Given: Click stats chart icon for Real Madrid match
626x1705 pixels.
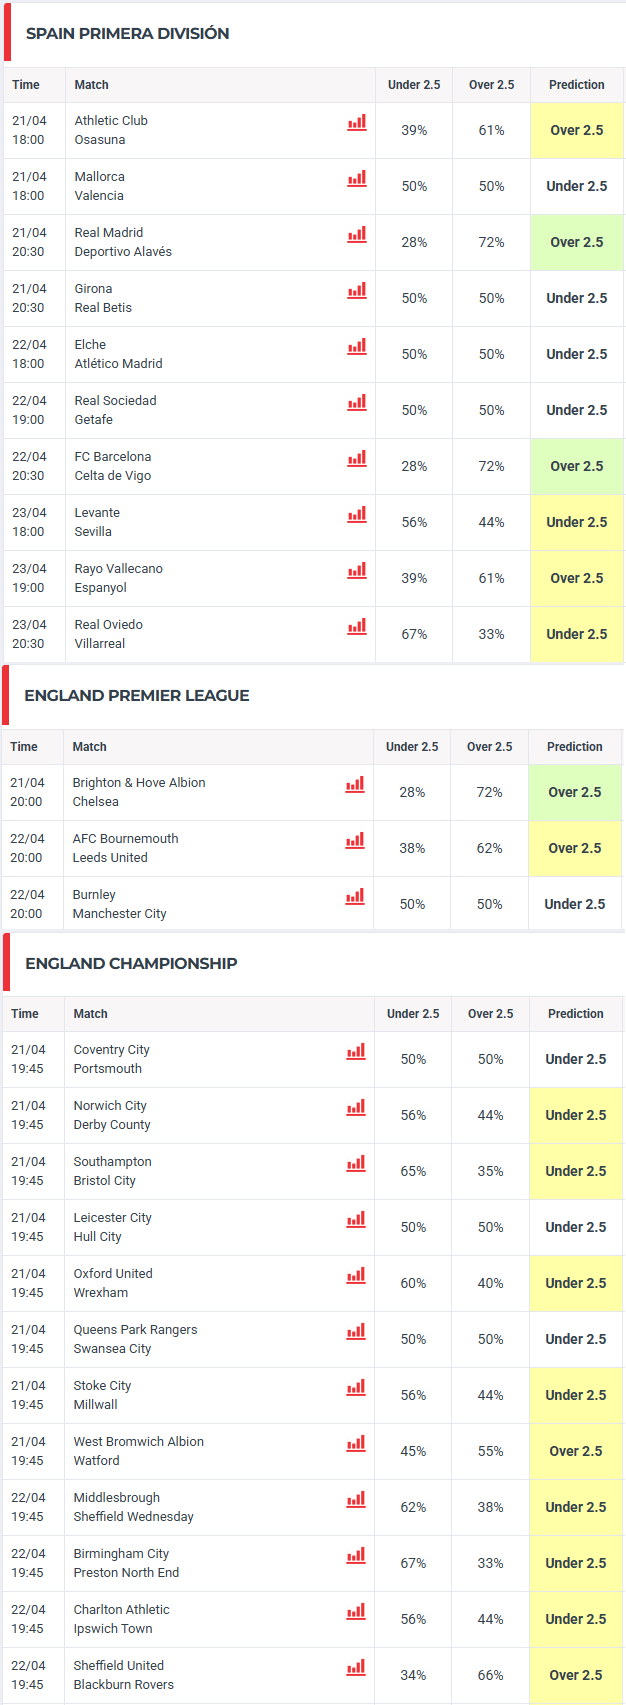Looking at the screenshot, I should pyautogui.click(x=356, y=235).
